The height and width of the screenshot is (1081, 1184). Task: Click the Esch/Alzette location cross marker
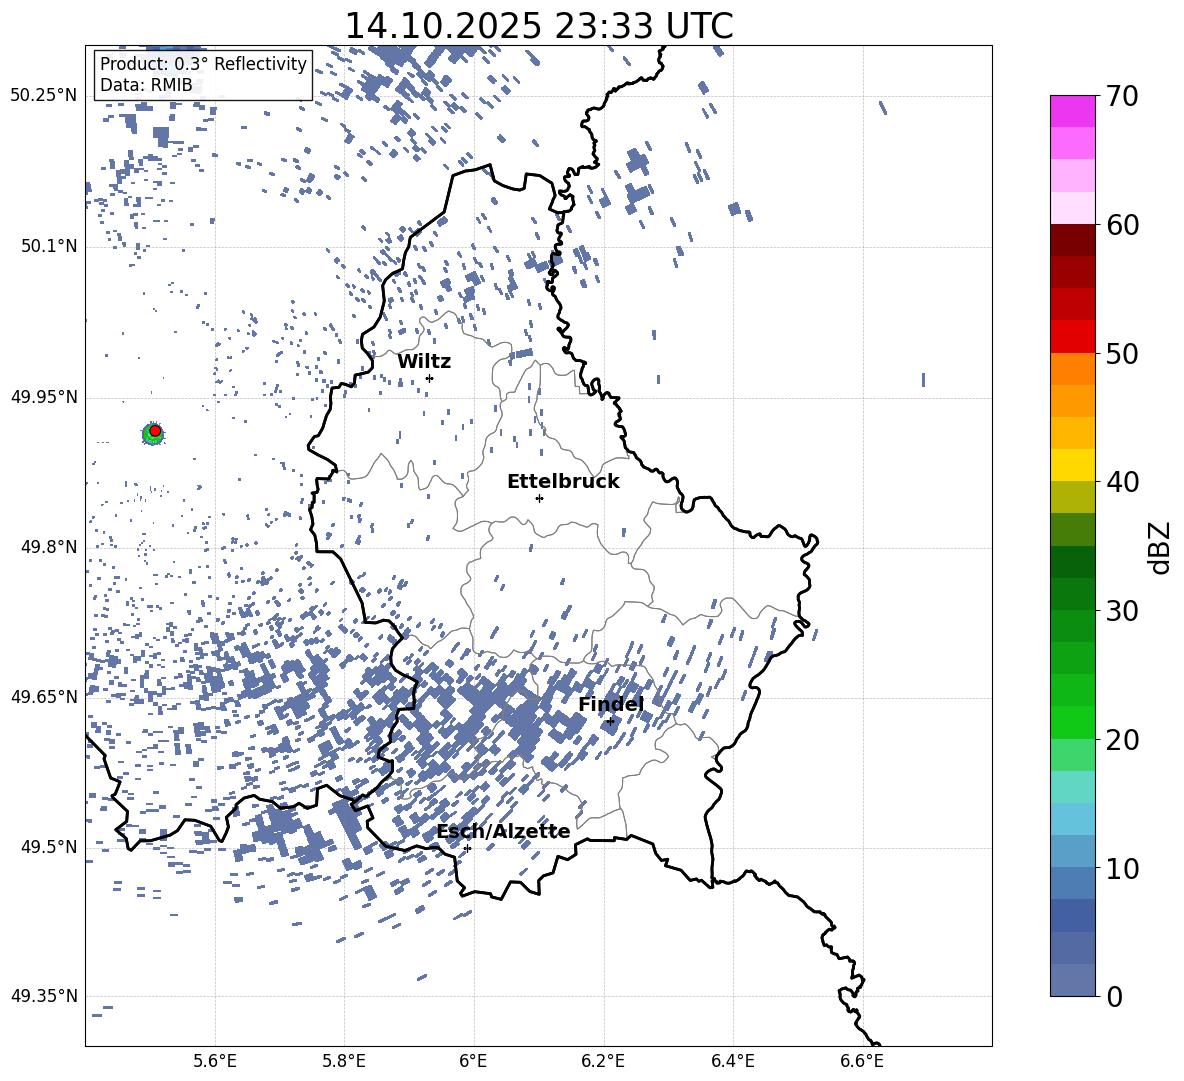[467, 848]
